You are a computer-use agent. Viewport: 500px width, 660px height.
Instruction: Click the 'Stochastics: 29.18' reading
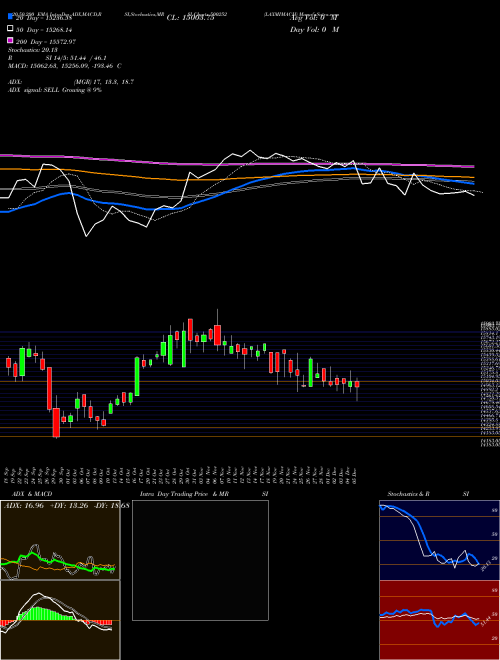33,50
